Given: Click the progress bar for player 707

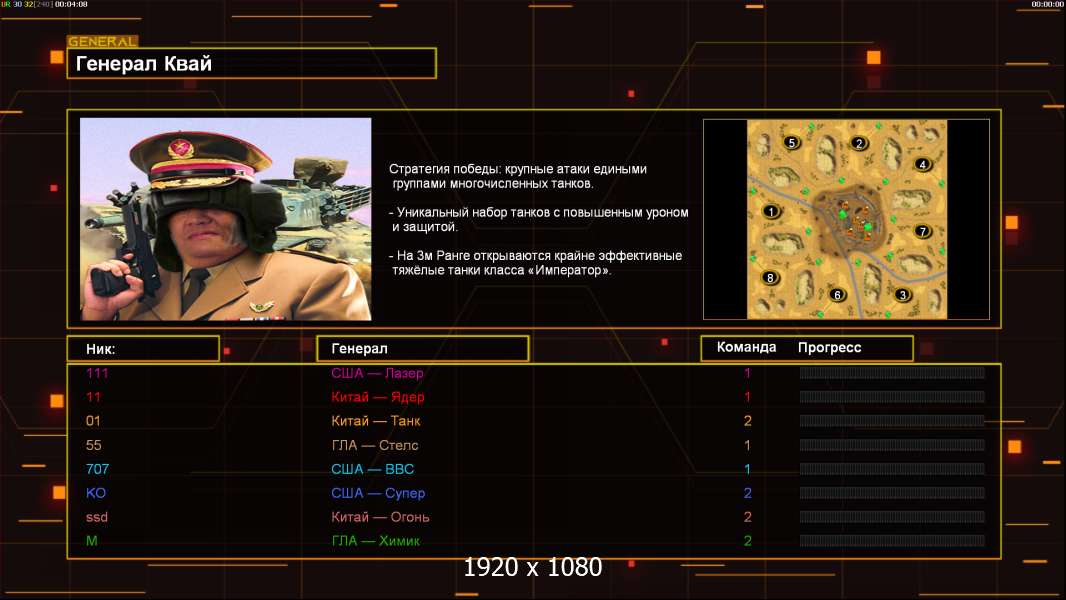Looking at the screenshot, I should coord(892,469).
